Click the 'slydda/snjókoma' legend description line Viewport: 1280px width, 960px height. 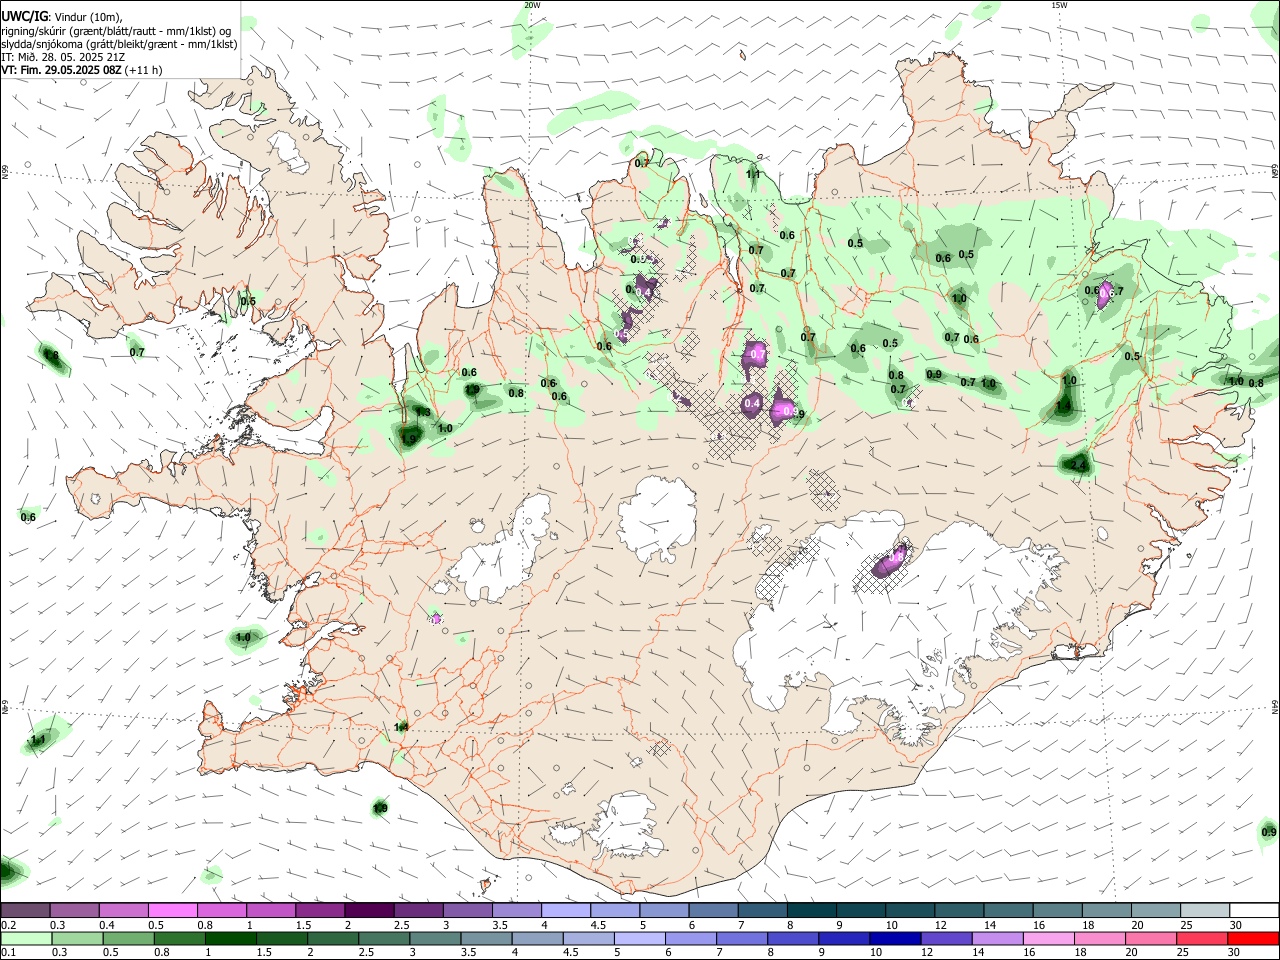point(119,44)
